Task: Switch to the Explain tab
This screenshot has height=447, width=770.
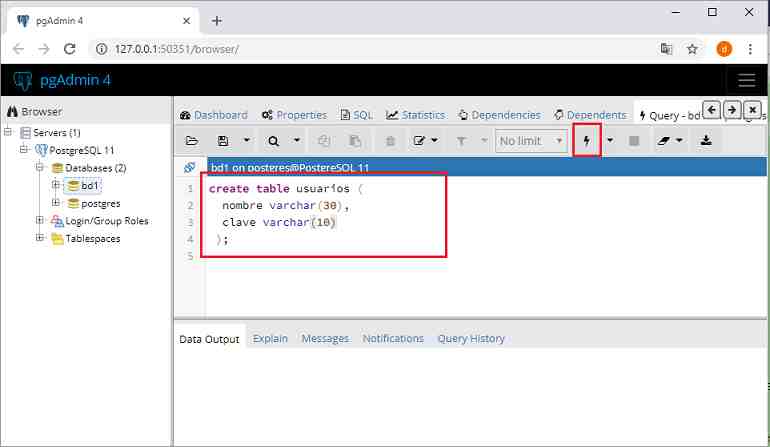Action: coord(270,338)
